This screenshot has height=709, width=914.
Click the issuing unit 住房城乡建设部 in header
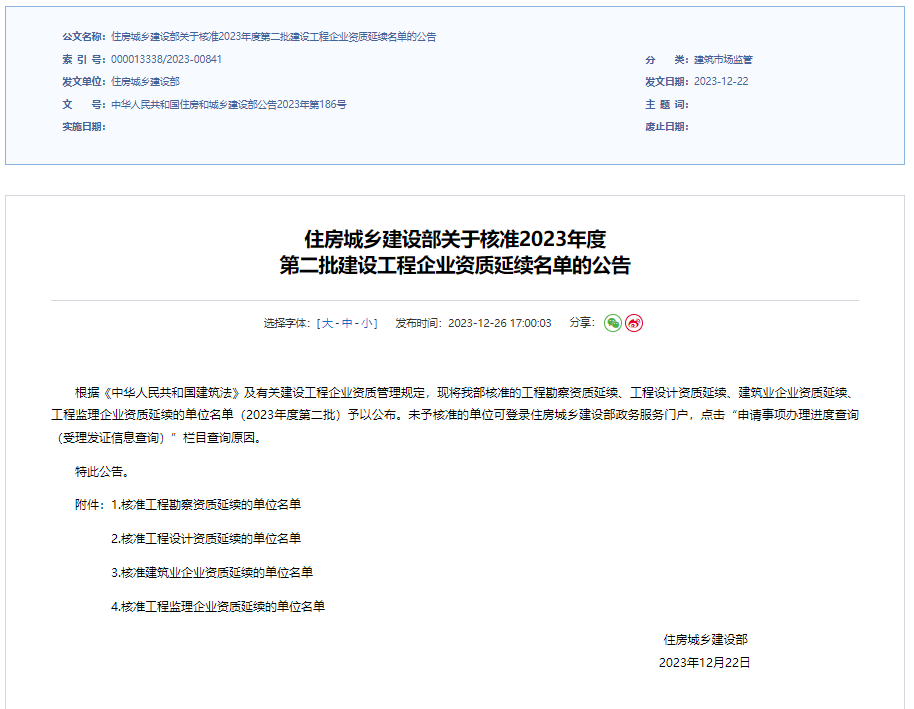pyautogui.click(x=145, y=82)
